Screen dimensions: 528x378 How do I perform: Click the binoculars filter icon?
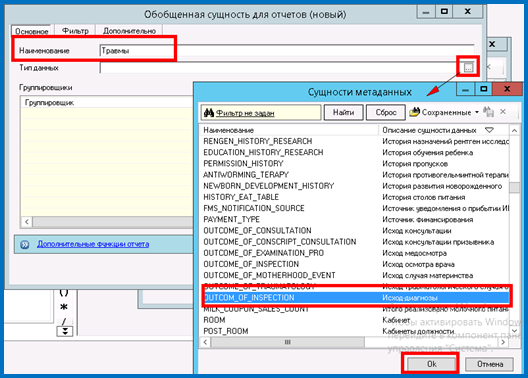point(209,112)
